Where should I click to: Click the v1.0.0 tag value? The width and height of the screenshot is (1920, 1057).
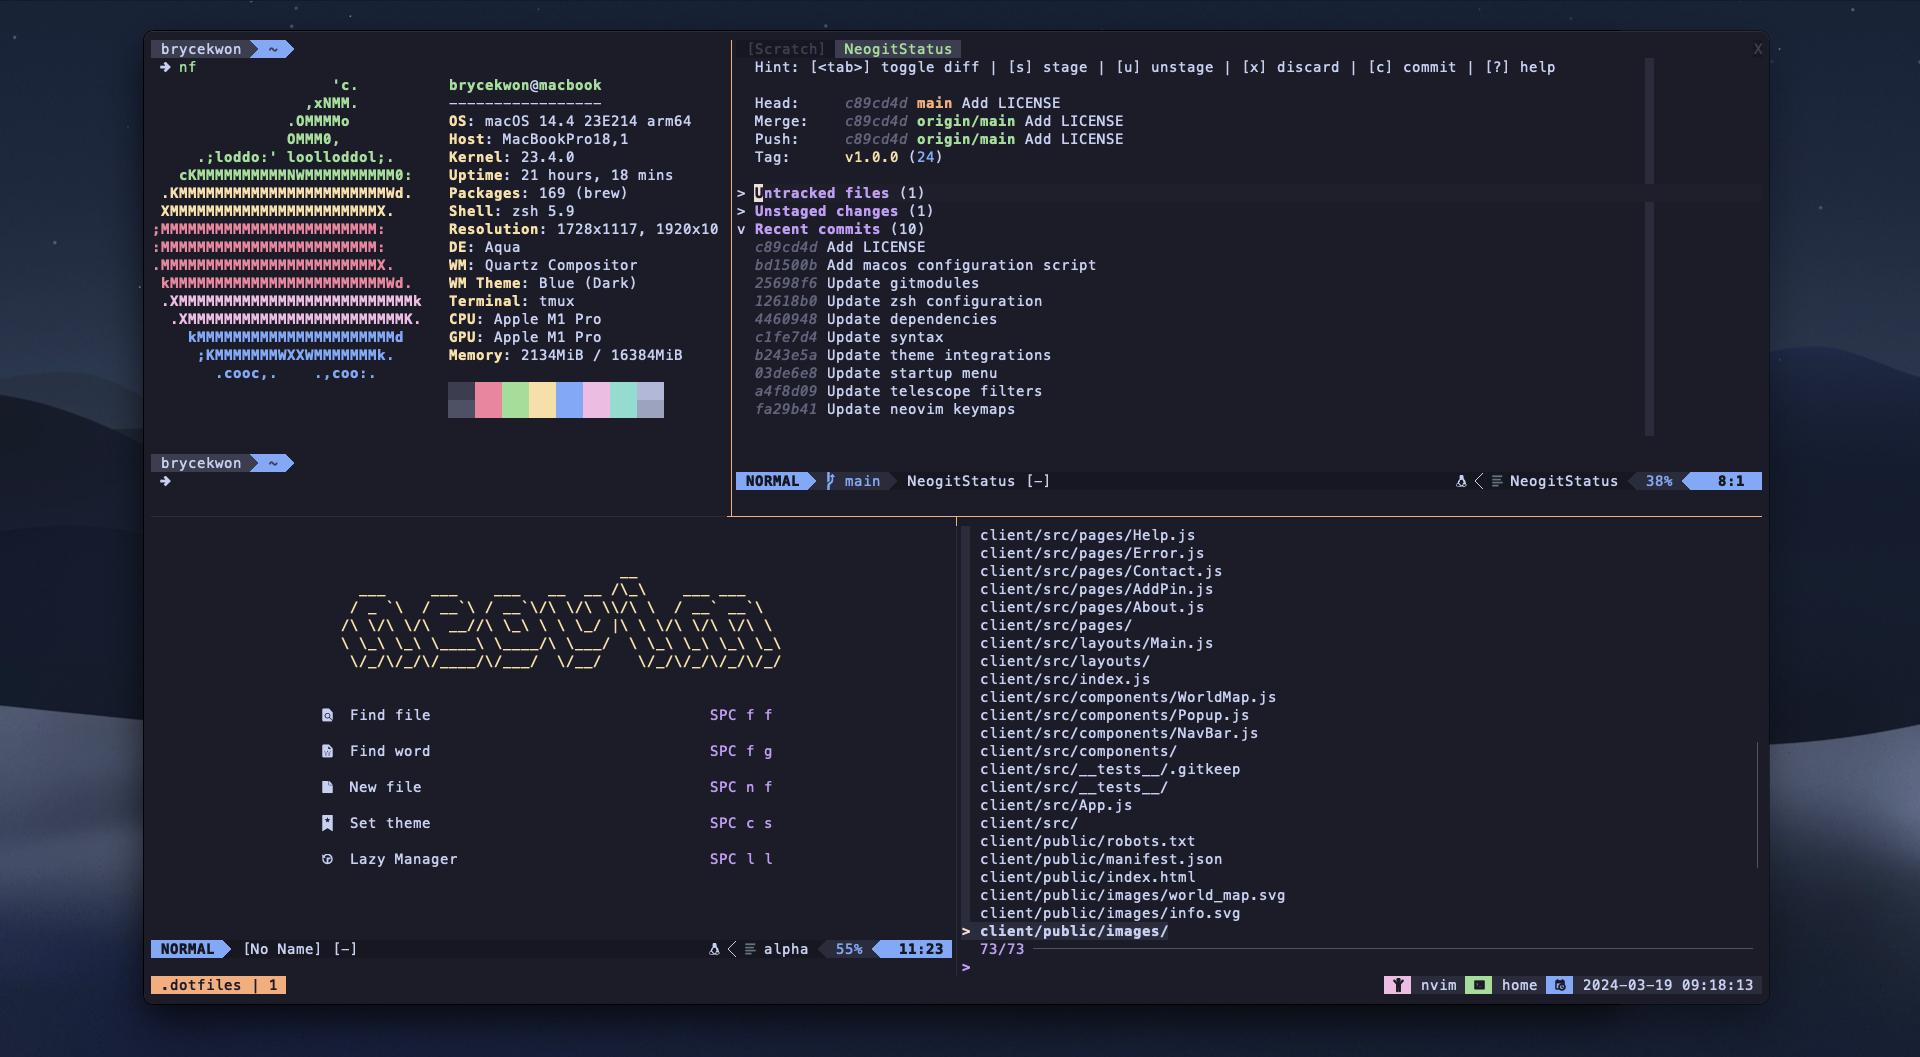871,157
